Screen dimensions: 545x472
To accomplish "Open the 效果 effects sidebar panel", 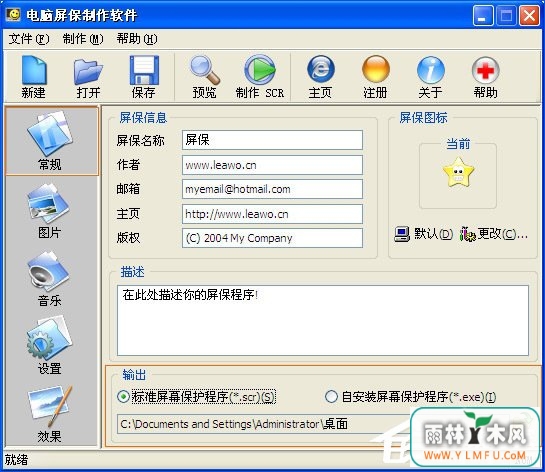I will [x=49, y=414].
